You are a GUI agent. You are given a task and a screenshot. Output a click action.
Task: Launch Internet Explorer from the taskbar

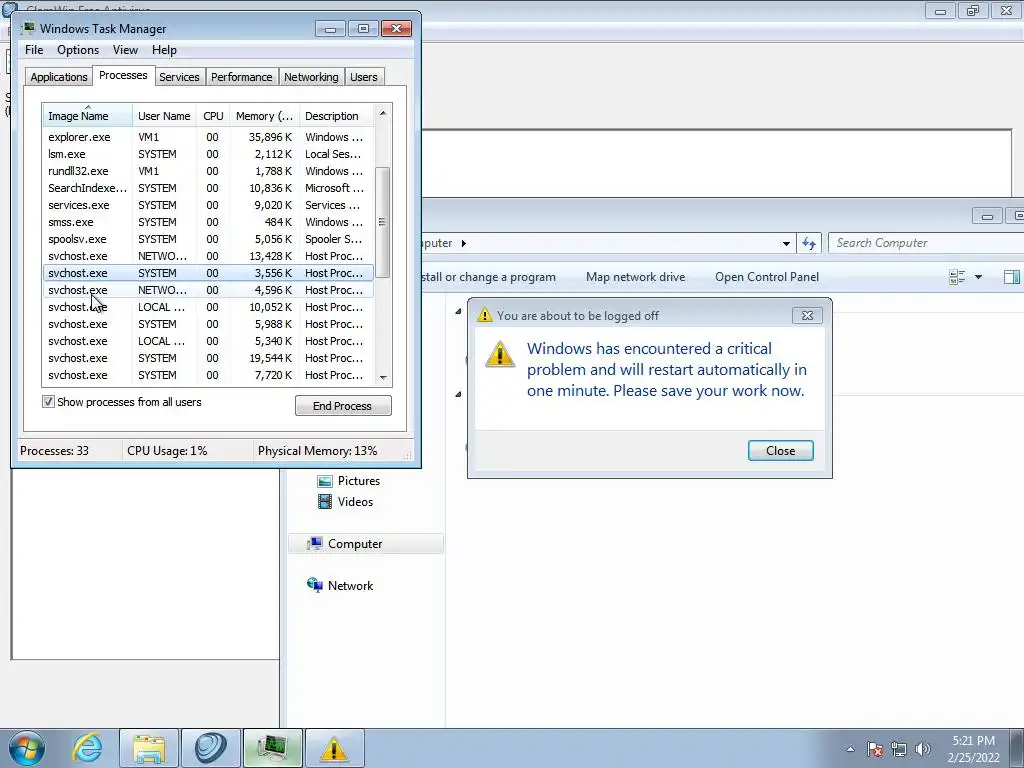tap(88, 748)
